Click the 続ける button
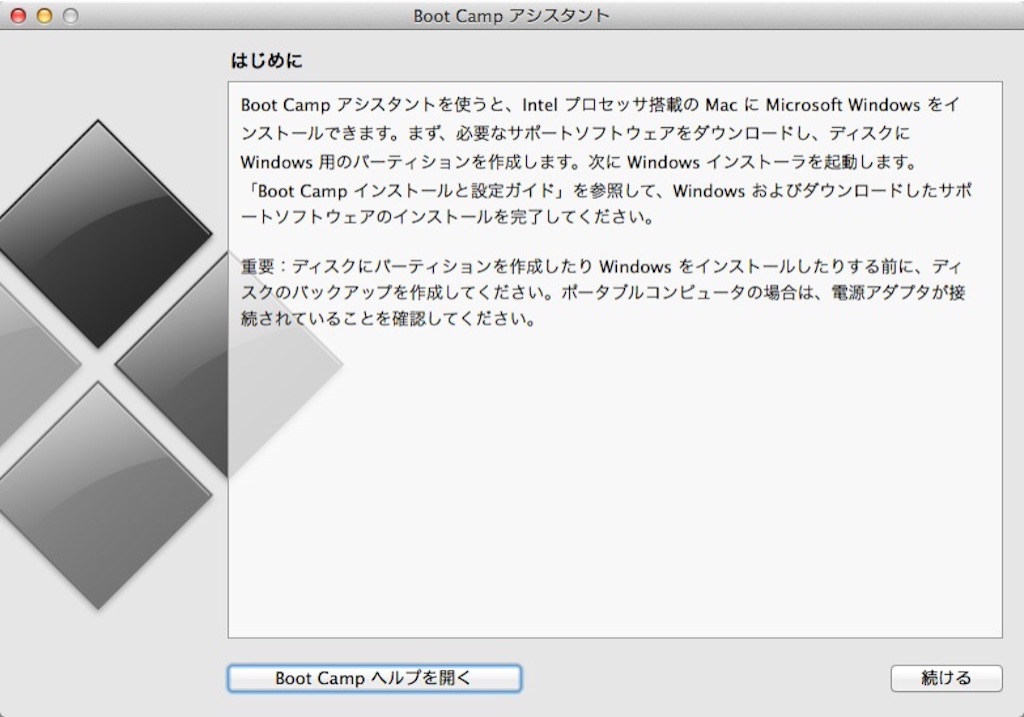 (946, 678)
